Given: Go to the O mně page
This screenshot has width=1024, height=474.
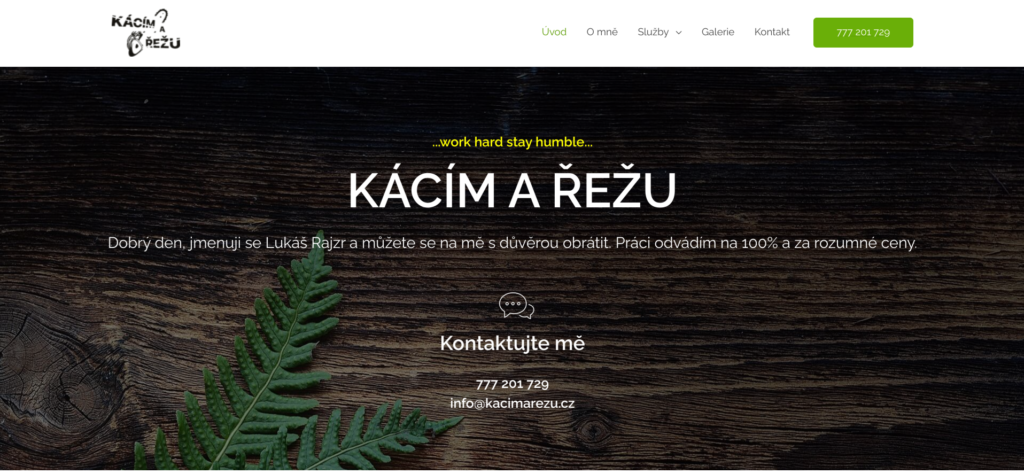Looking at the screenshot, I should 601,32.
